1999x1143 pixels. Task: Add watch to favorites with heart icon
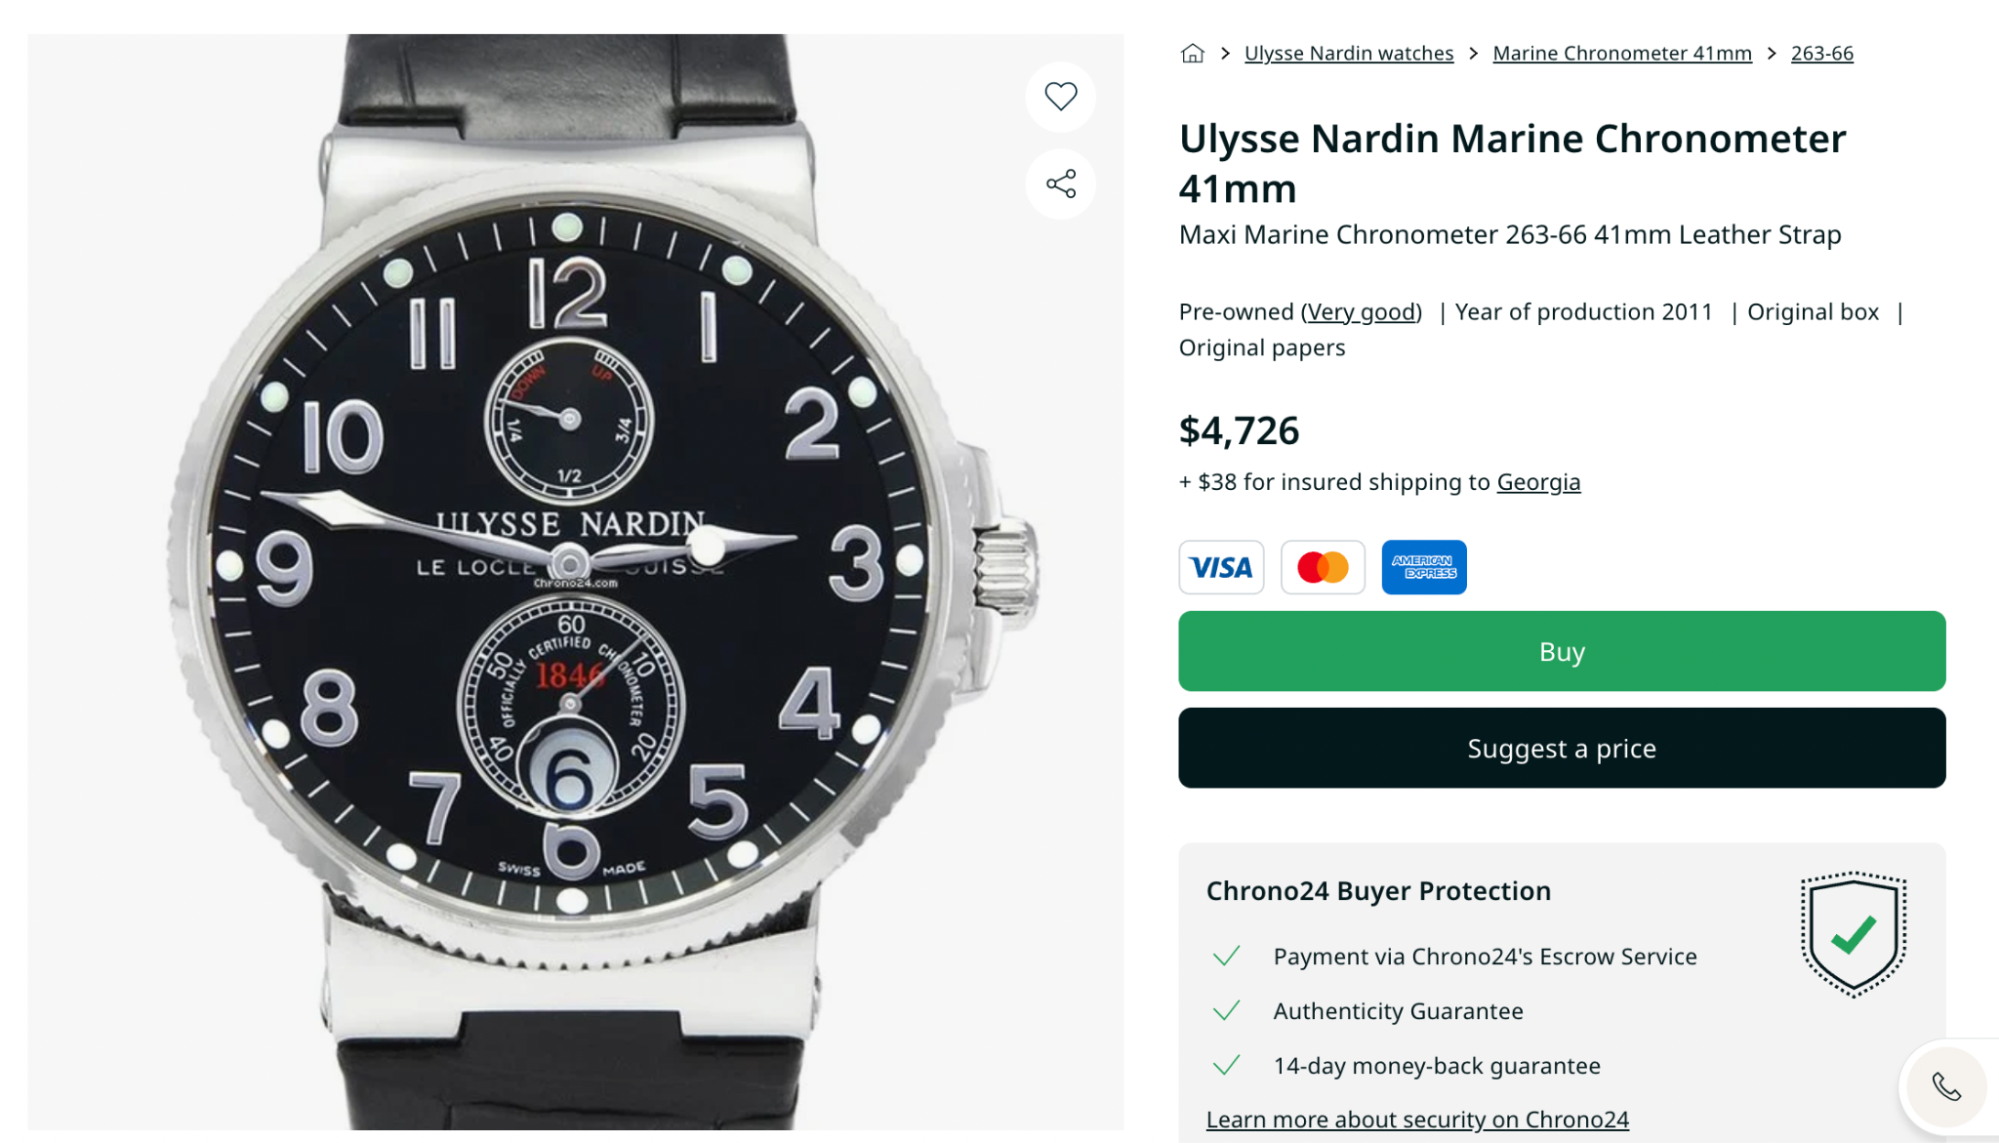pyautogui.click(x=1060, y=96)
